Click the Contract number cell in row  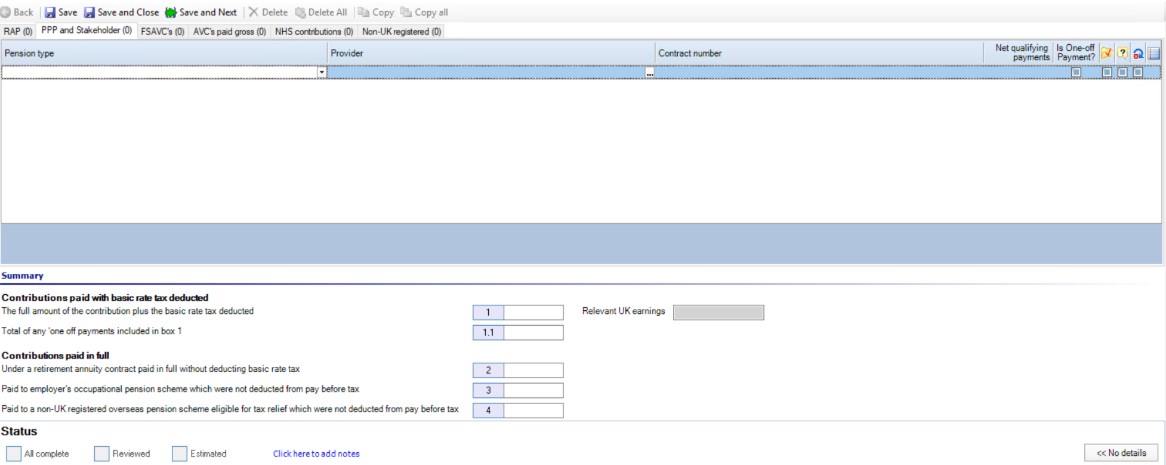tap(819, 72)
